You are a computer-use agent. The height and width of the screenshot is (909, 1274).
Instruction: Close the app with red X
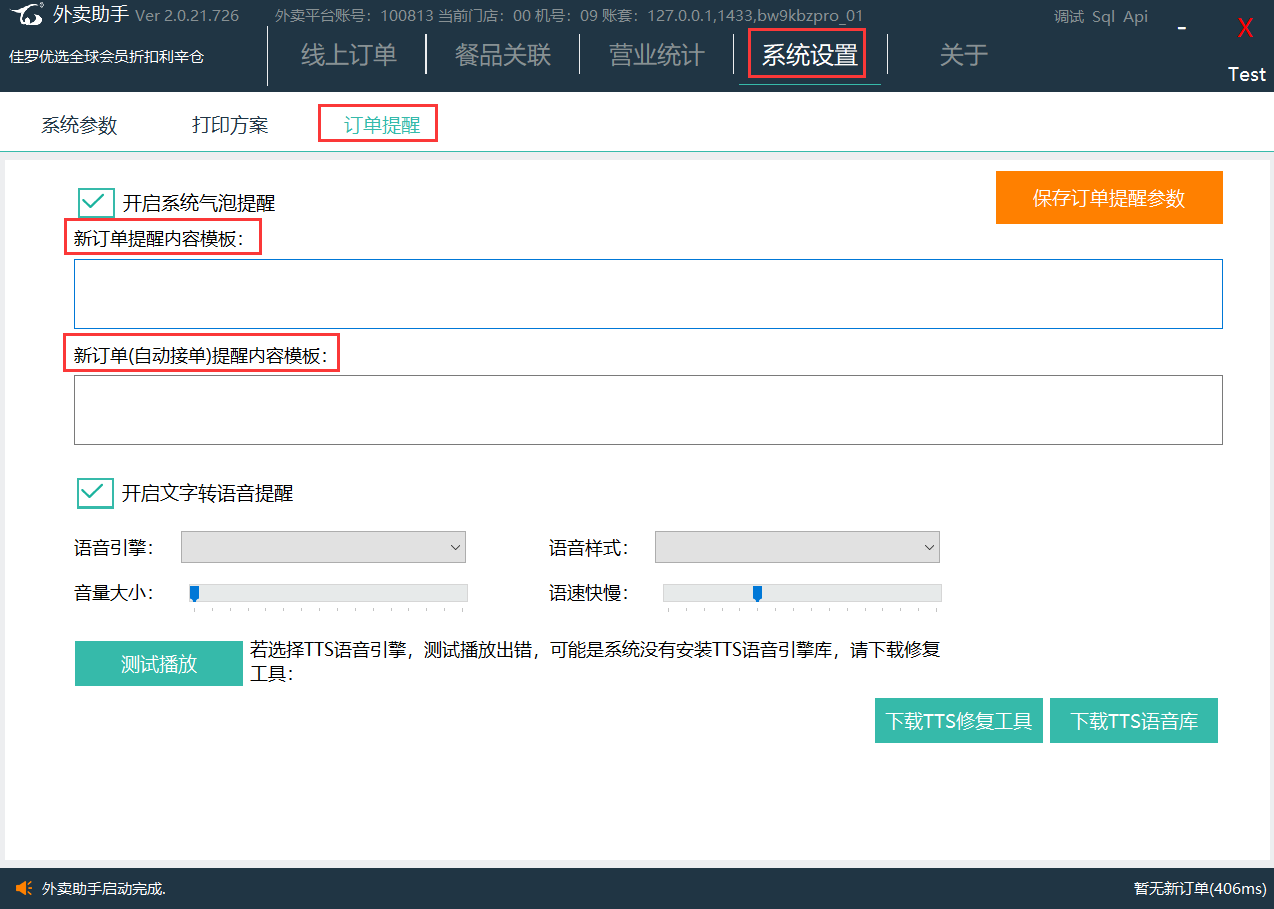(1245, 29)
